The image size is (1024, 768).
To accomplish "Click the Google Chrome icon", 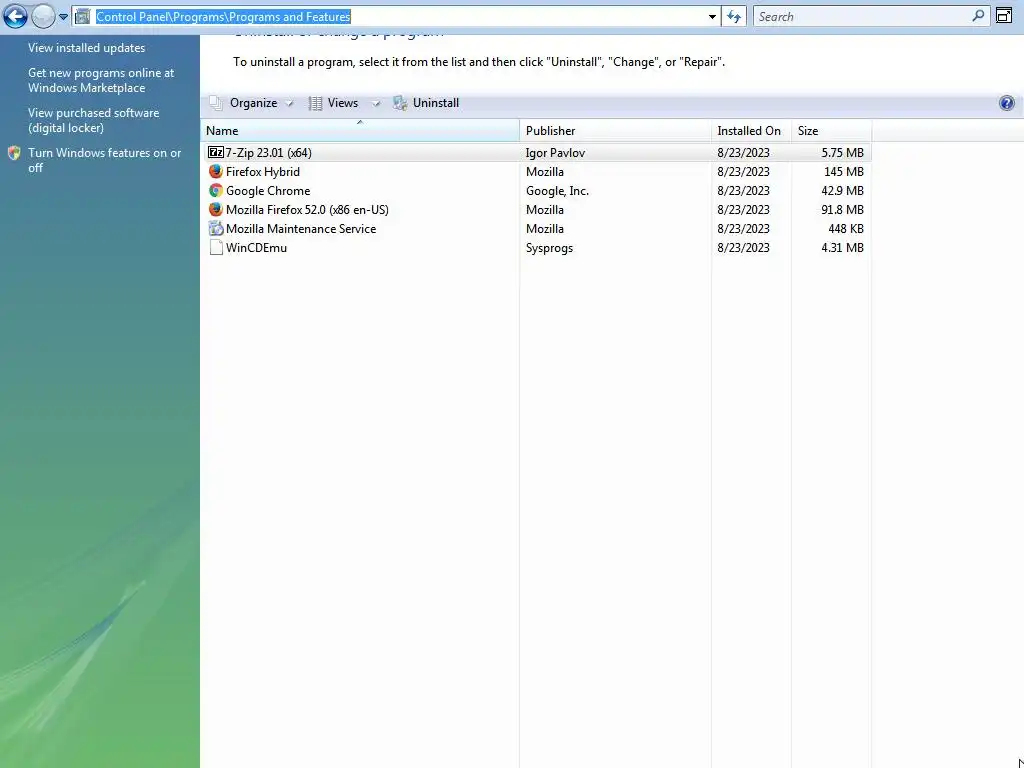I will 216,190.
